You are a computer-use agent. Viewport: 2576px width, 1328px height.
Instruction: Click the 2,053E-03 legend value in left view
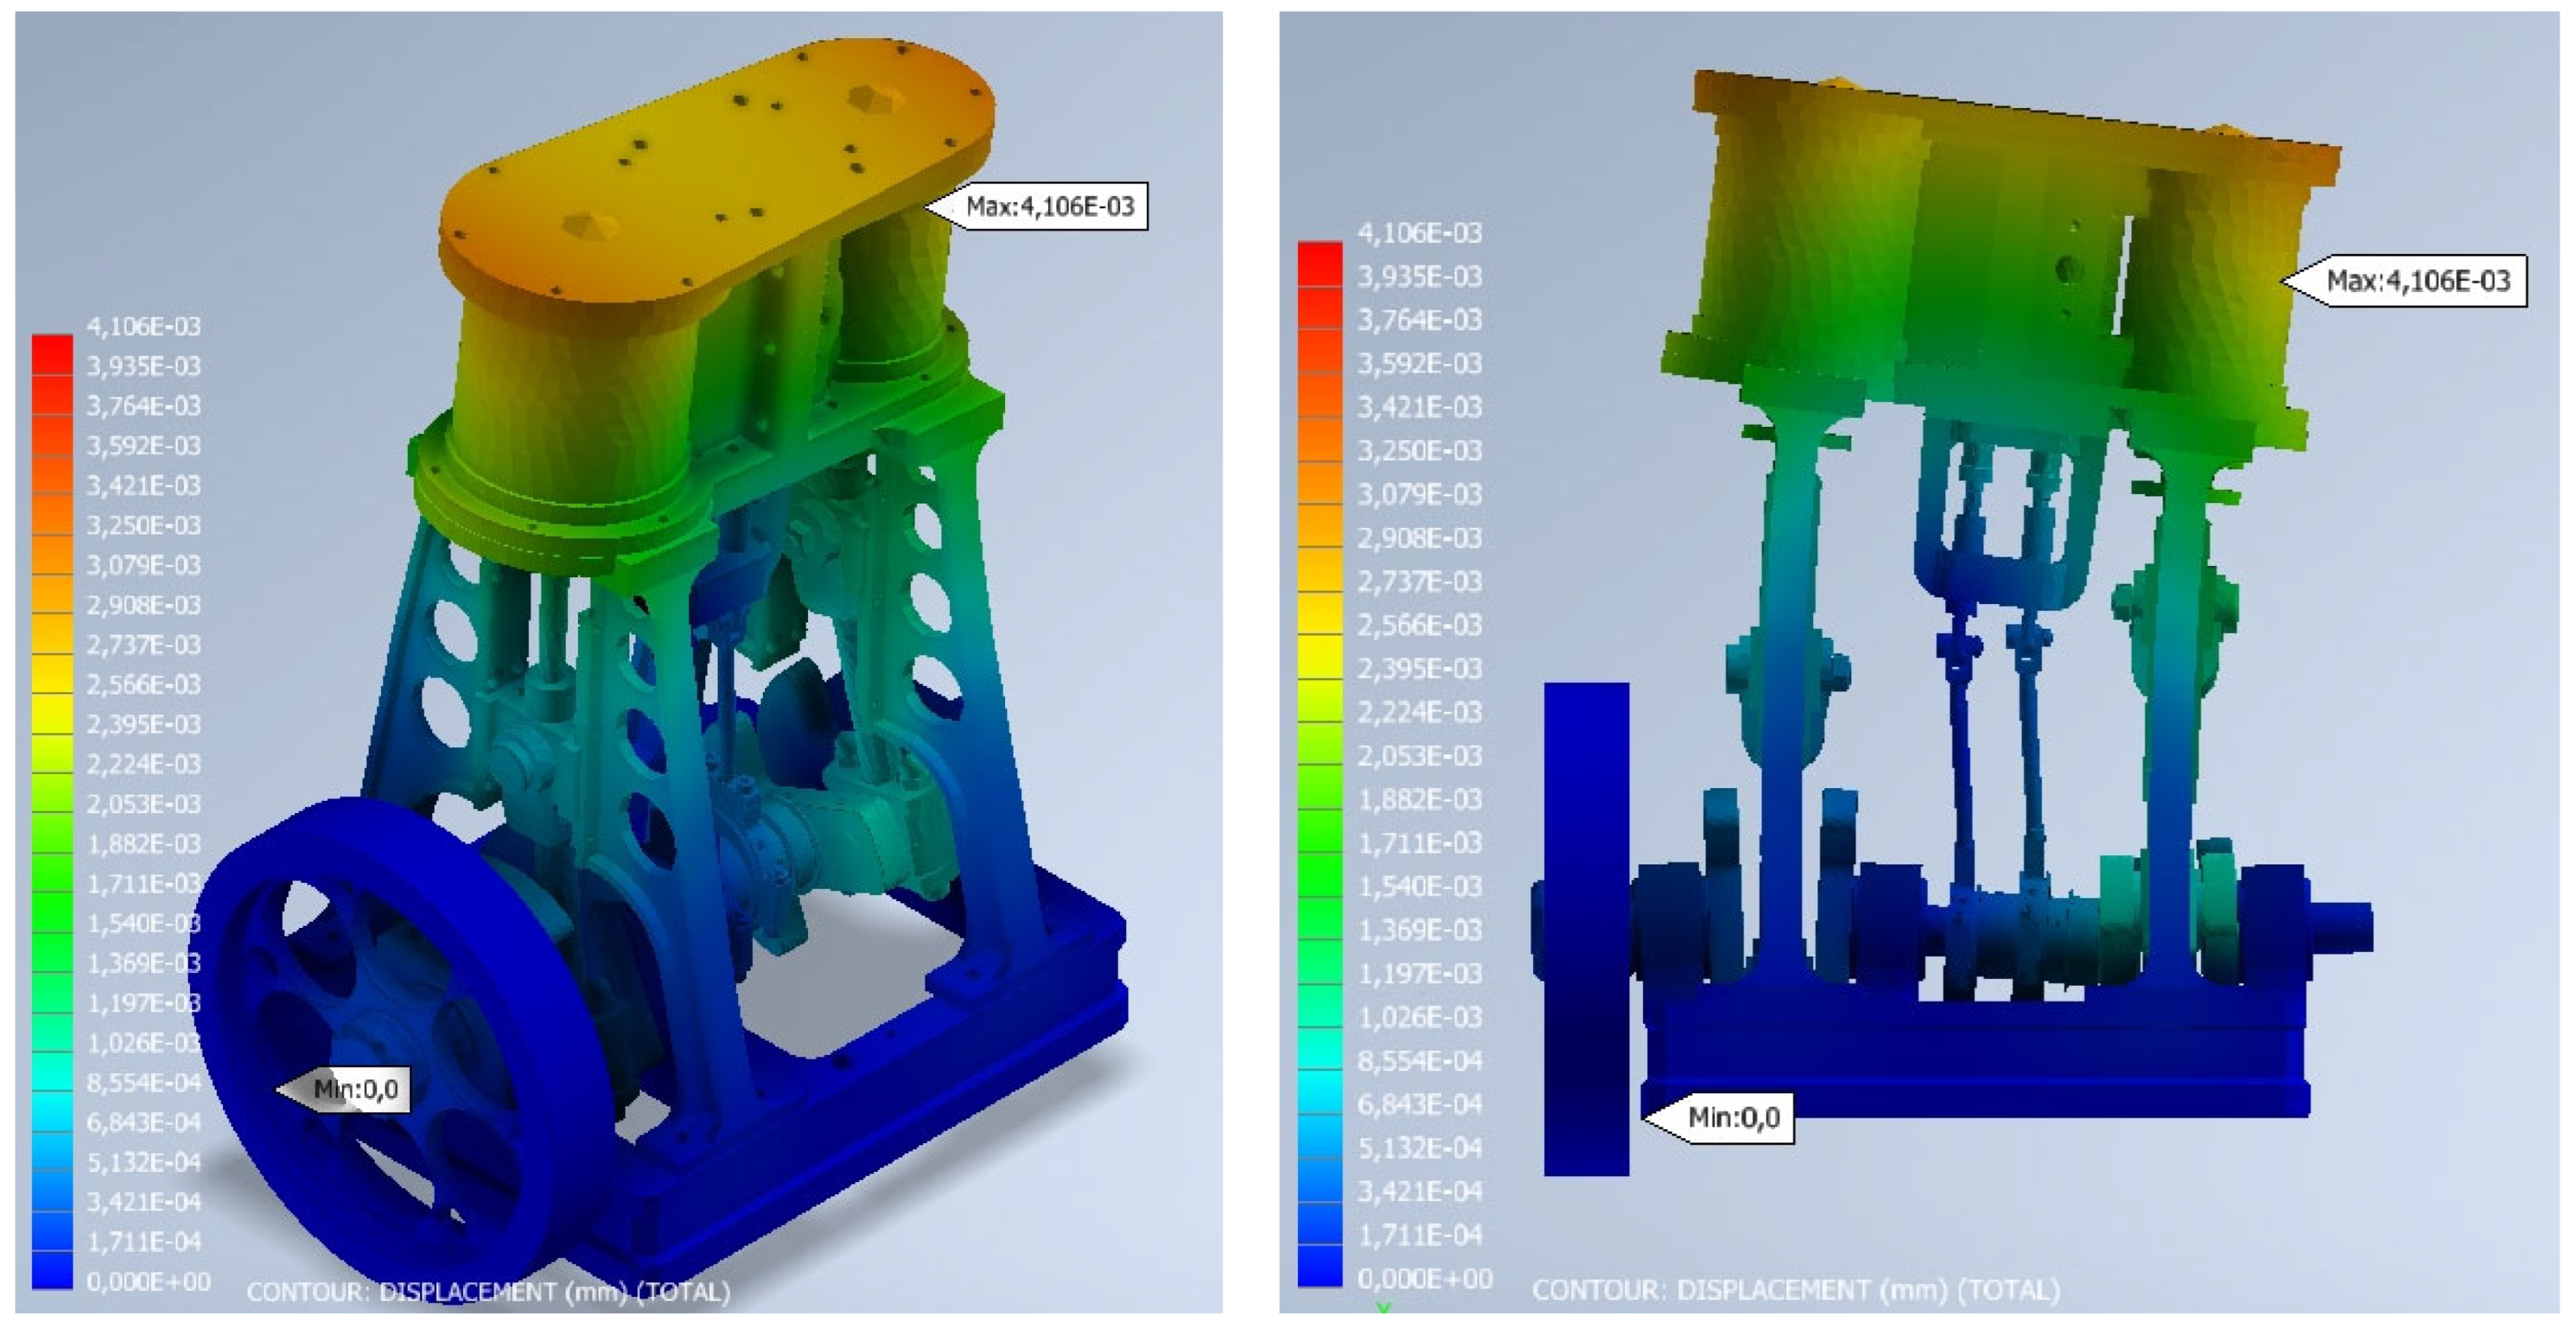(x=143, y=804)
